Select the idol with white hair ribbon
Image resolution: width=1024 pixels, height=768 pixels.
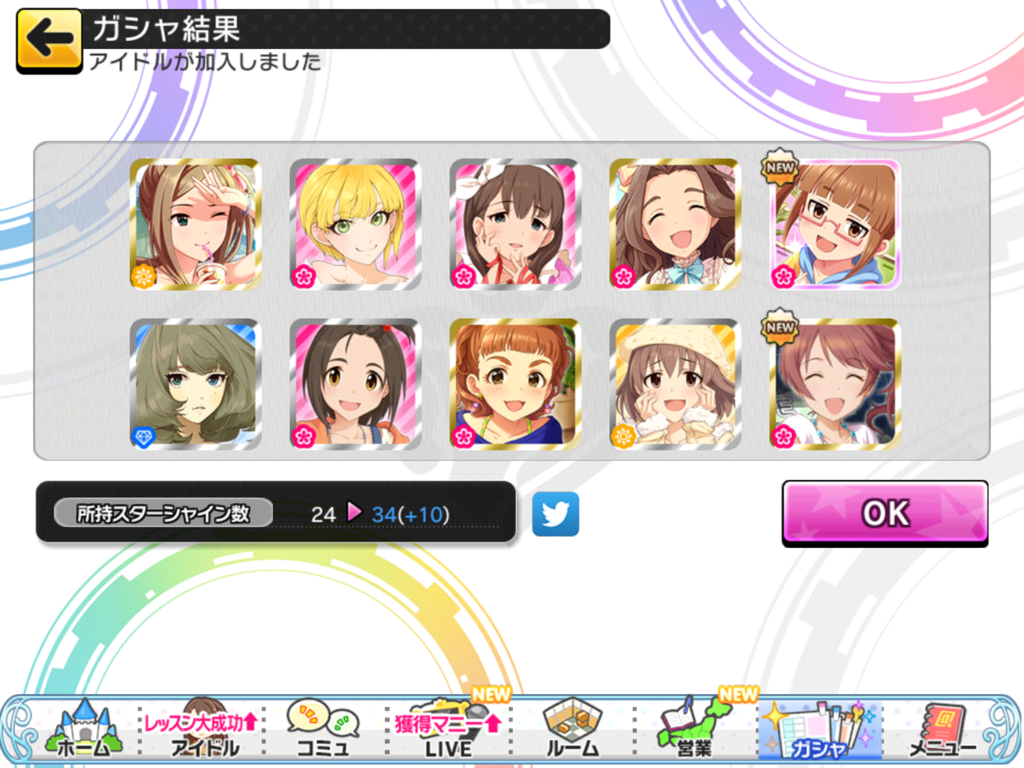(515, 224)
